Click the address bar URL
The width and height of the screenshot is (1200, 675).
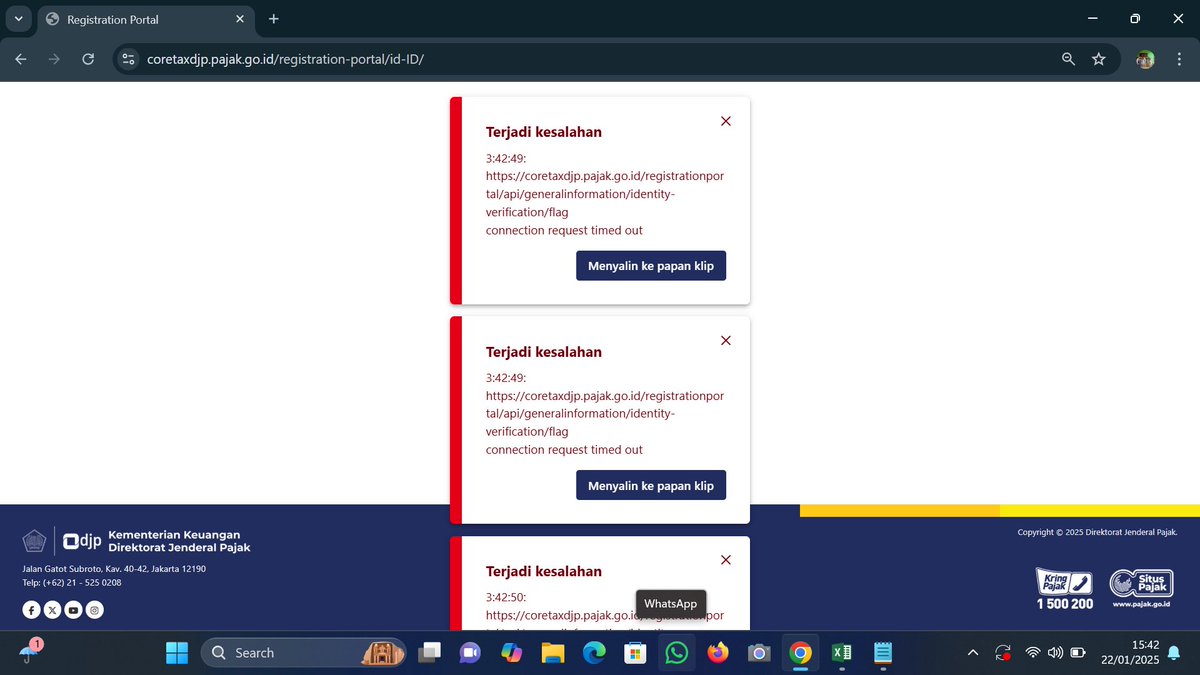286,60
